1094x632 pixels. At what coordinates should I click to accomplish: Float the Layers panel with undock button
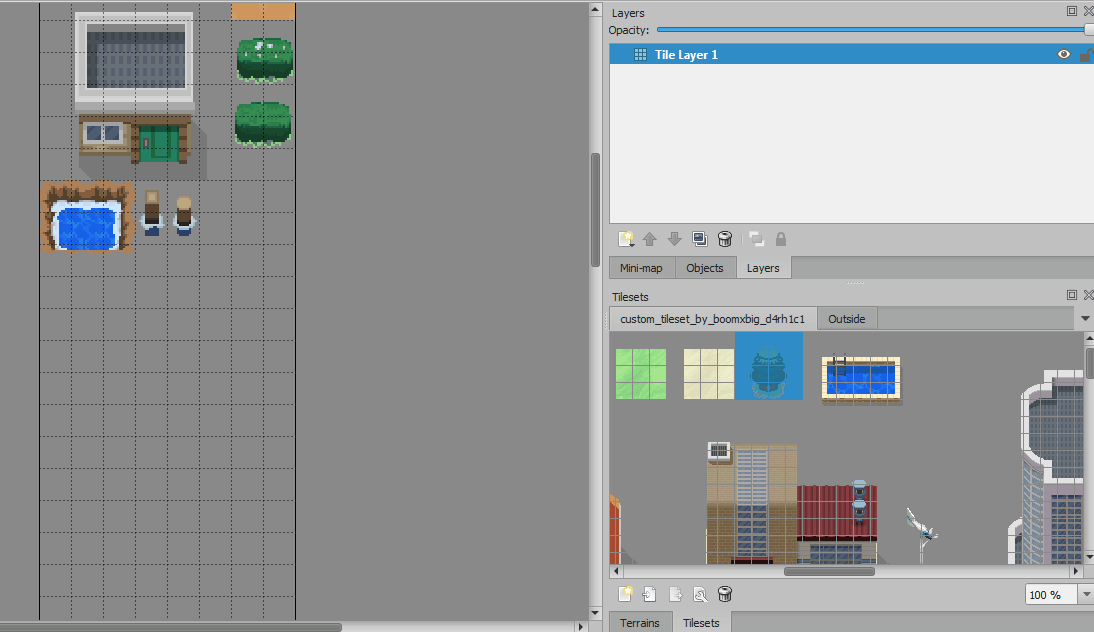click(1072, 11)
